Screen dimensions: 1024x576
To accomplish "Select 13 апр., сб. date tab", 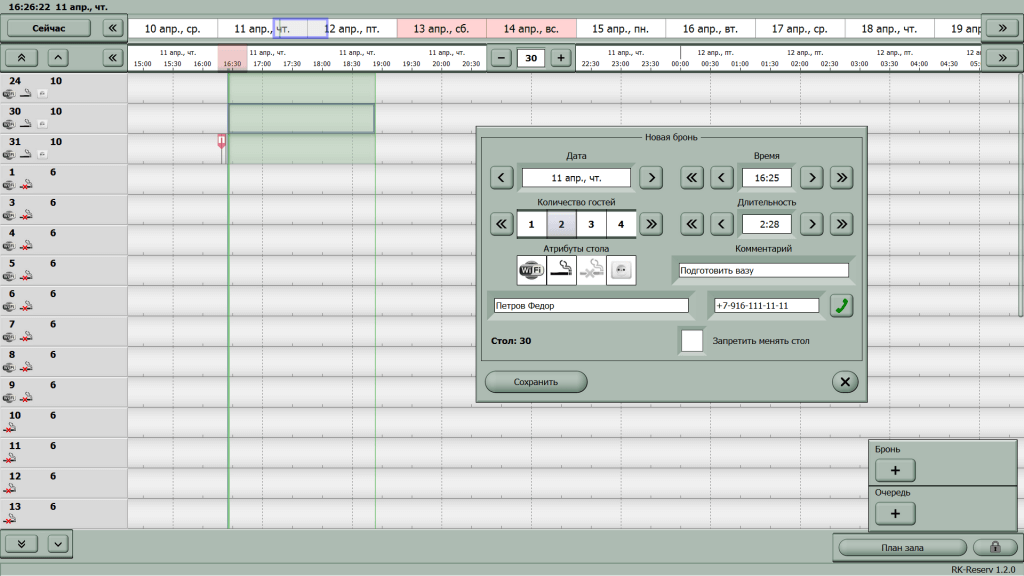I will tap(441, 29).
